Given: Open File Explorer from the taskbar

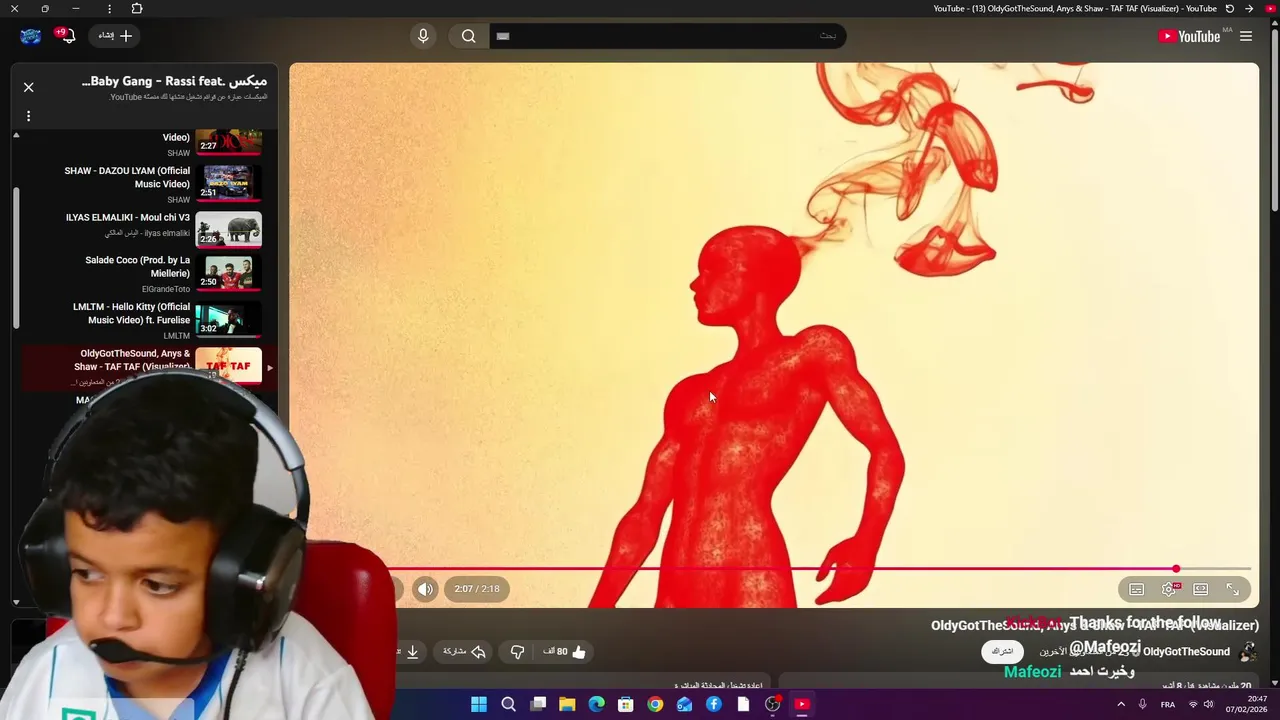Looking at the screenshot, I should 567,705.
